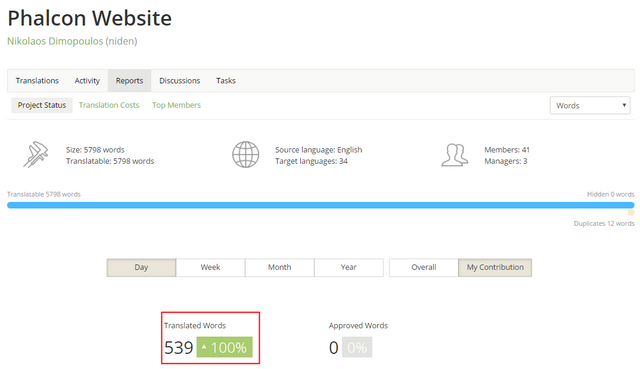Select the Reports tab
The image size is (640, 369).
click(129, 81)
